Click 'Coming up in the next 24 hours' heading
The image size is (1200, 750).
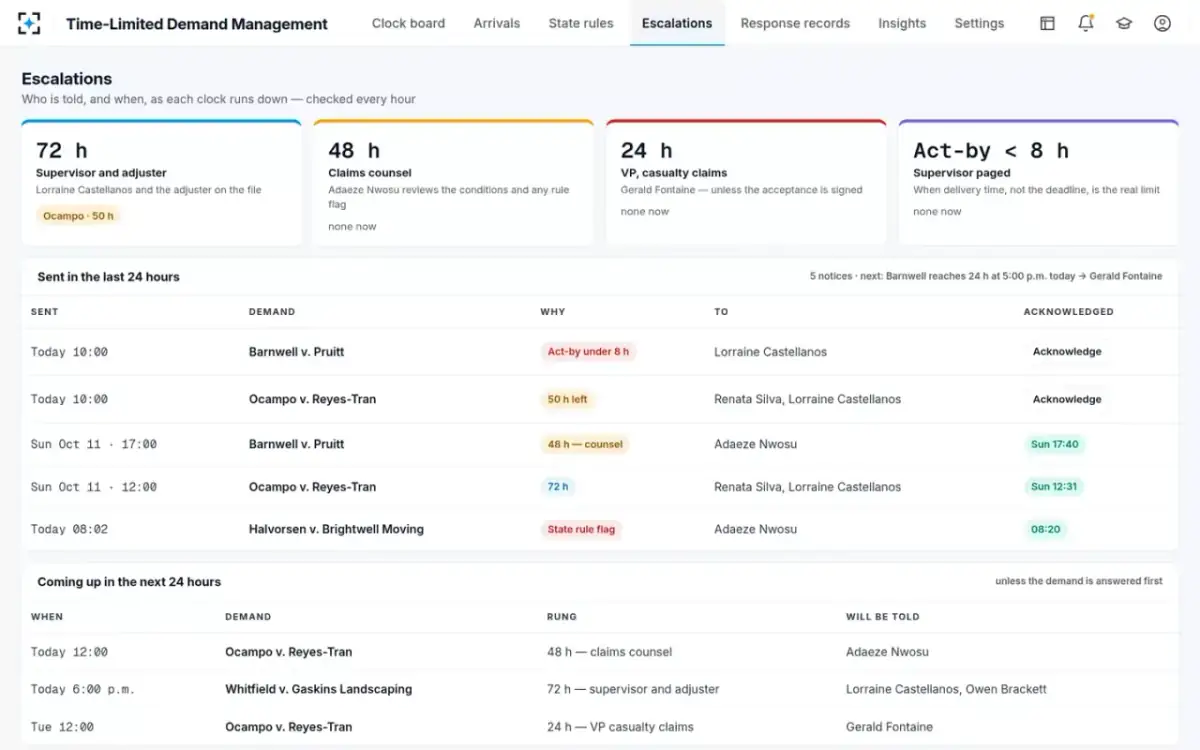tap(129, 582)
